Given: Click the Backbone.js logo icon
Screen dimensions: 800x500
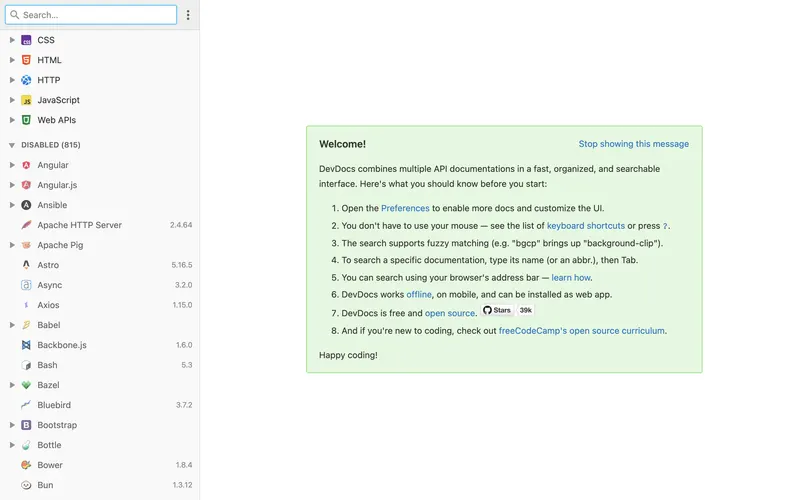Looking at the screenshot, I should pyautogui.click(x=26, y=345).
